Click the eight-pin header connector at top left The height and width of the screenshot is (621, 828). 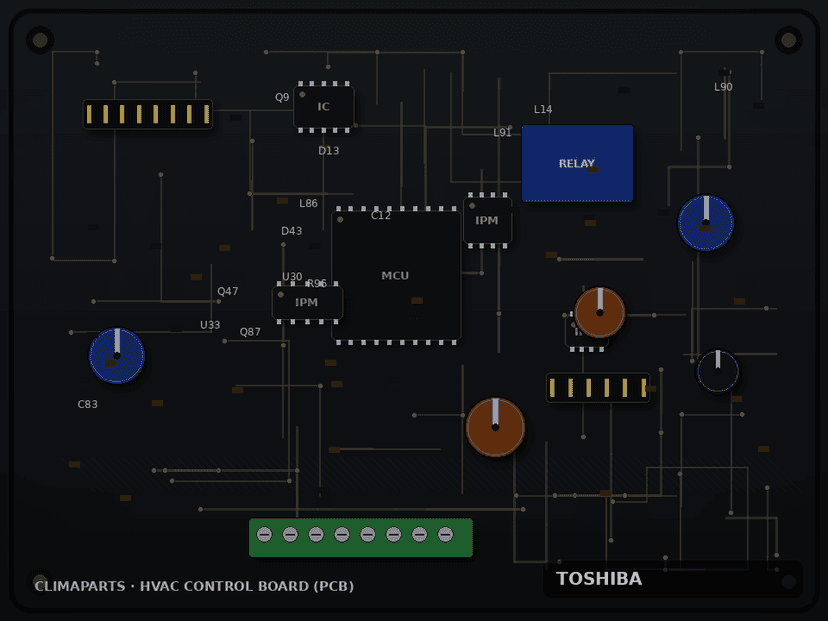148,114
